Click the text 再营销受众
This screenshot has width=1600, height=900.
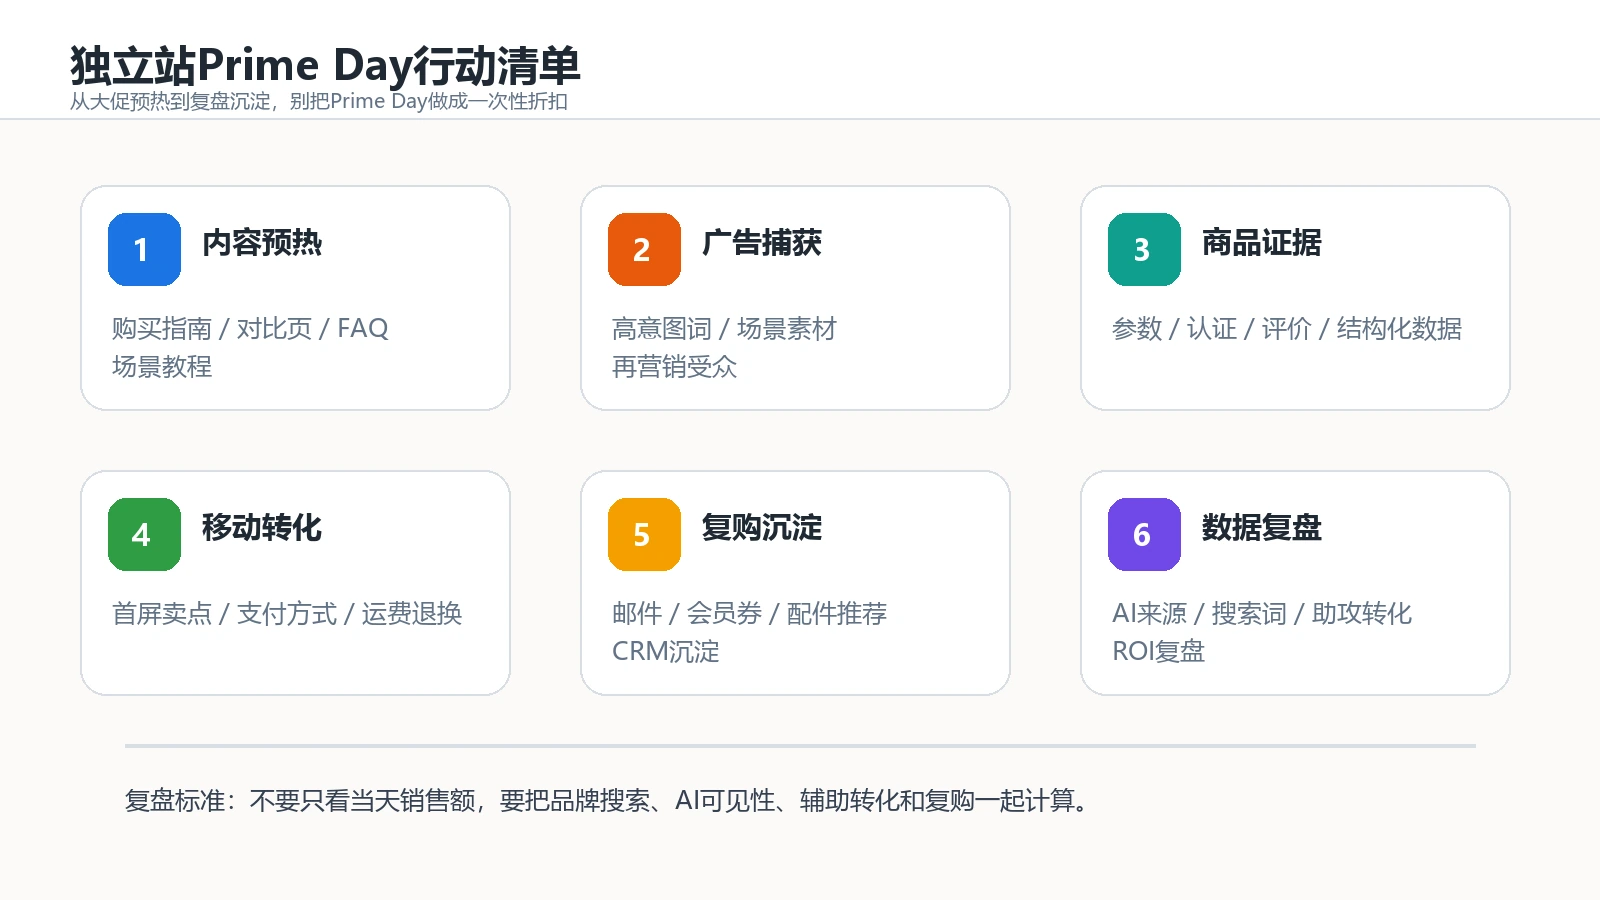tap(675, 367)
